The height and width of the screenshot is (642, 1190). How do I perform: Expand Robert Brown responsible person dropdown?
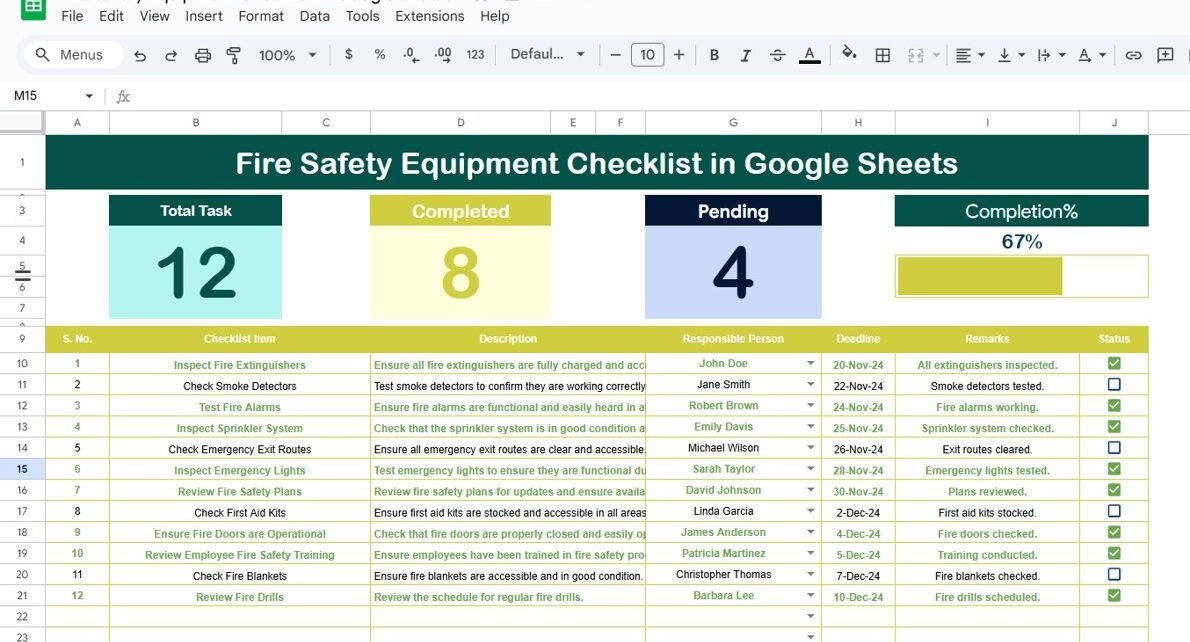tap(811, 406)
